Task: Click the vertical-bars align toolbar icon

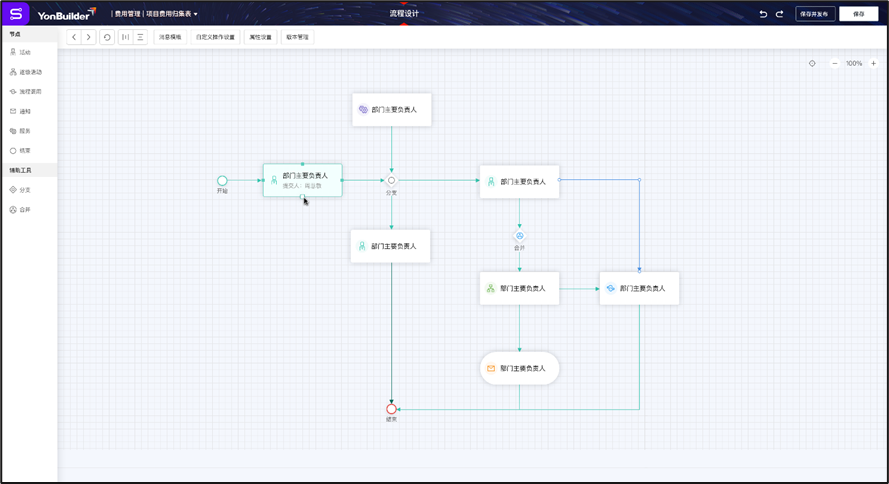Action: click(x=125, y=37)
